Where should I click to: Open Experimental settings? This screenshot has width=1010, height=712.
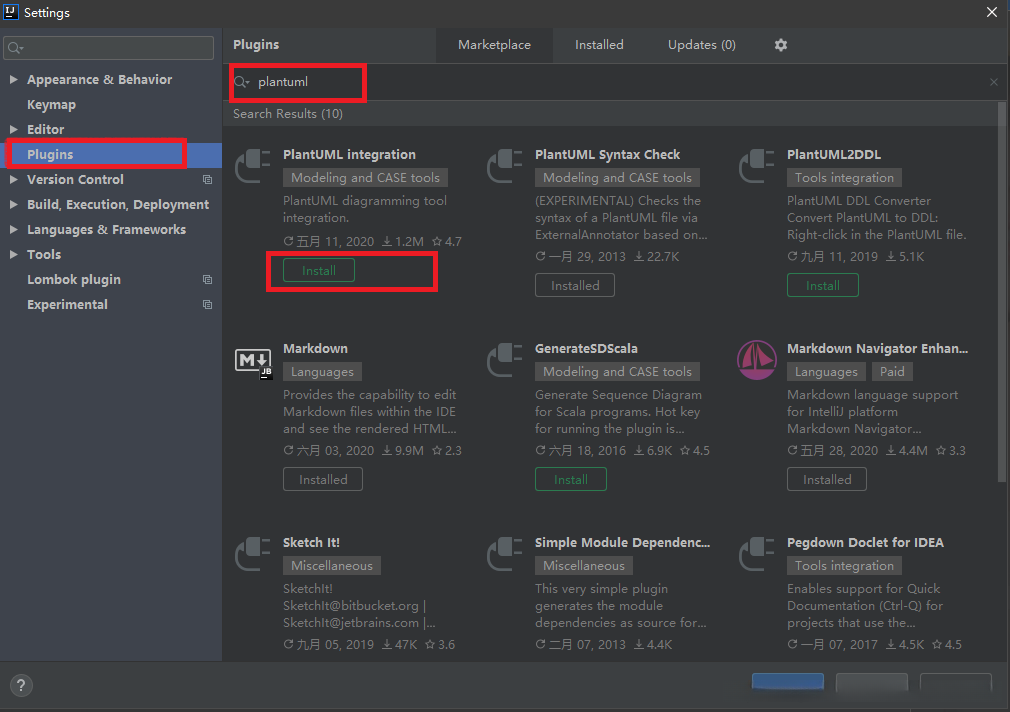coord(67,305)
